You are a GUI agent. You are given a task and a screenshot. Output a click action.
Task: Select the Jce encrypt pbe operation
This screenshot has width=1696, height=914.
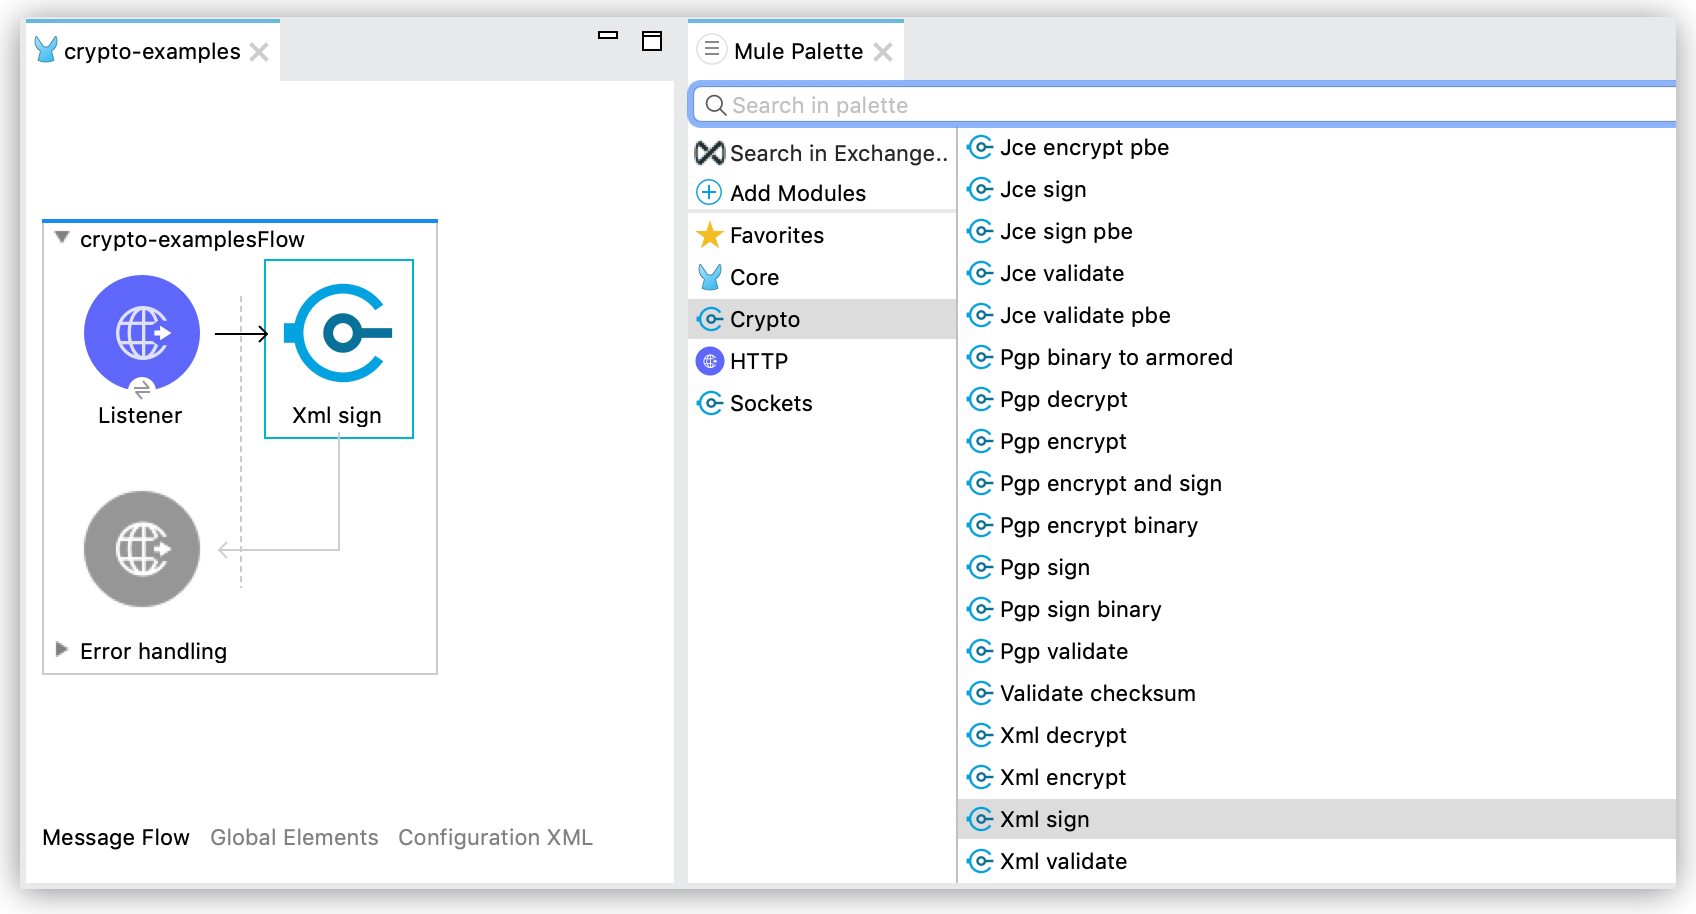[1084, 147]
